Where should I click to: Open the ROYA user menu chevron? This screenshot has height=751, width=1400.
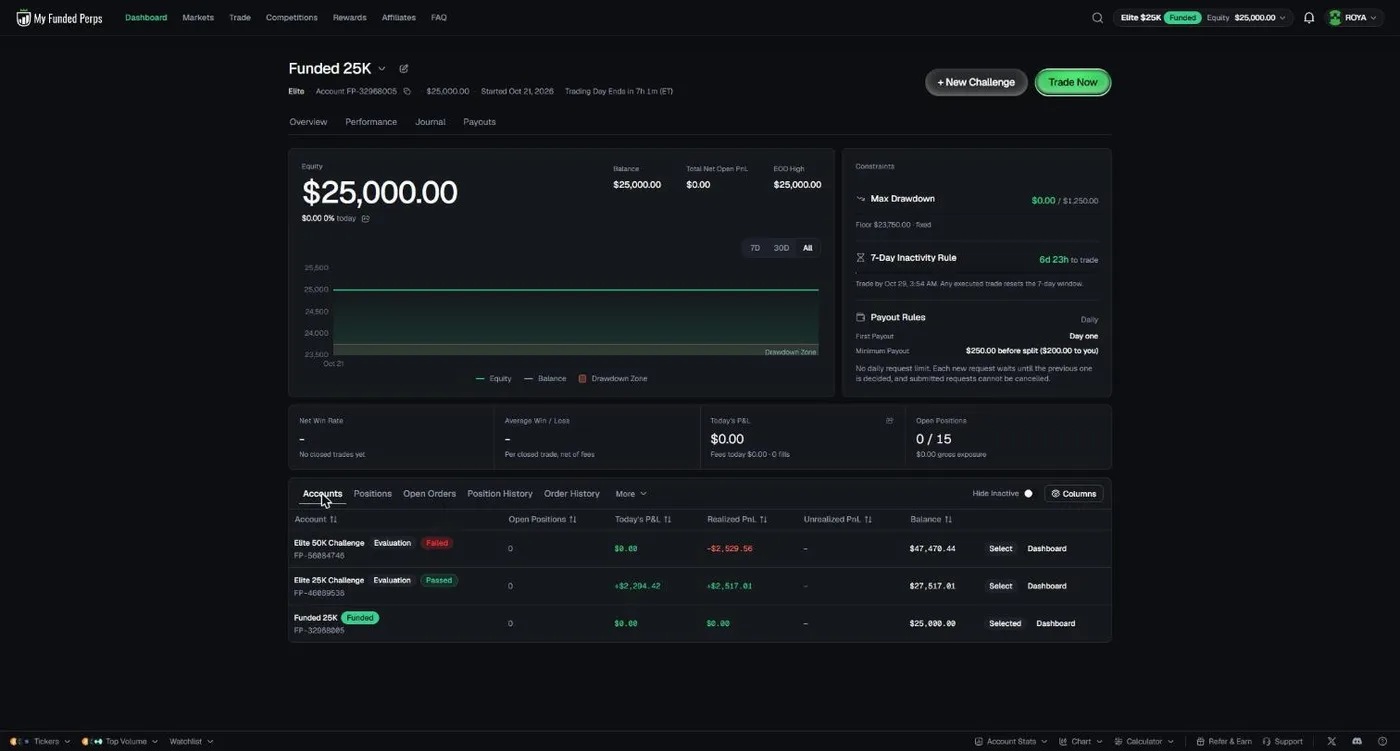pyautogui.click(x=1375, y=18)
